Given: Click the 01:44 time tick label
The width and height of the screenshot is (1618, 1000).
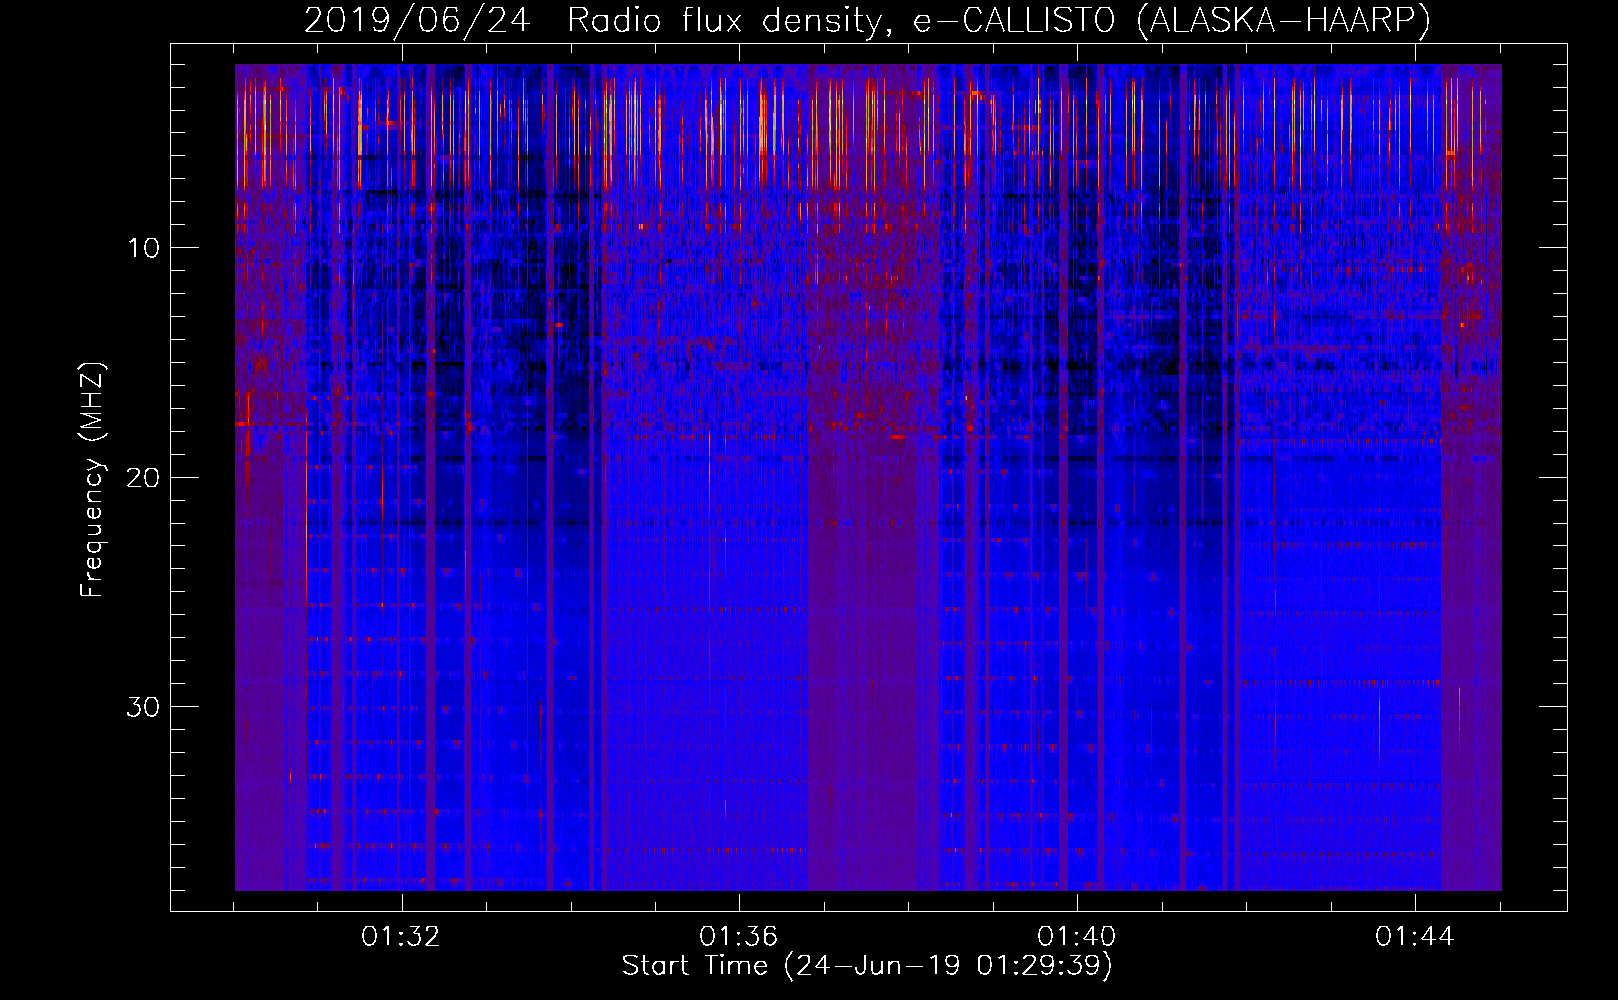Looking at the screenshot, I should 1415,937.
